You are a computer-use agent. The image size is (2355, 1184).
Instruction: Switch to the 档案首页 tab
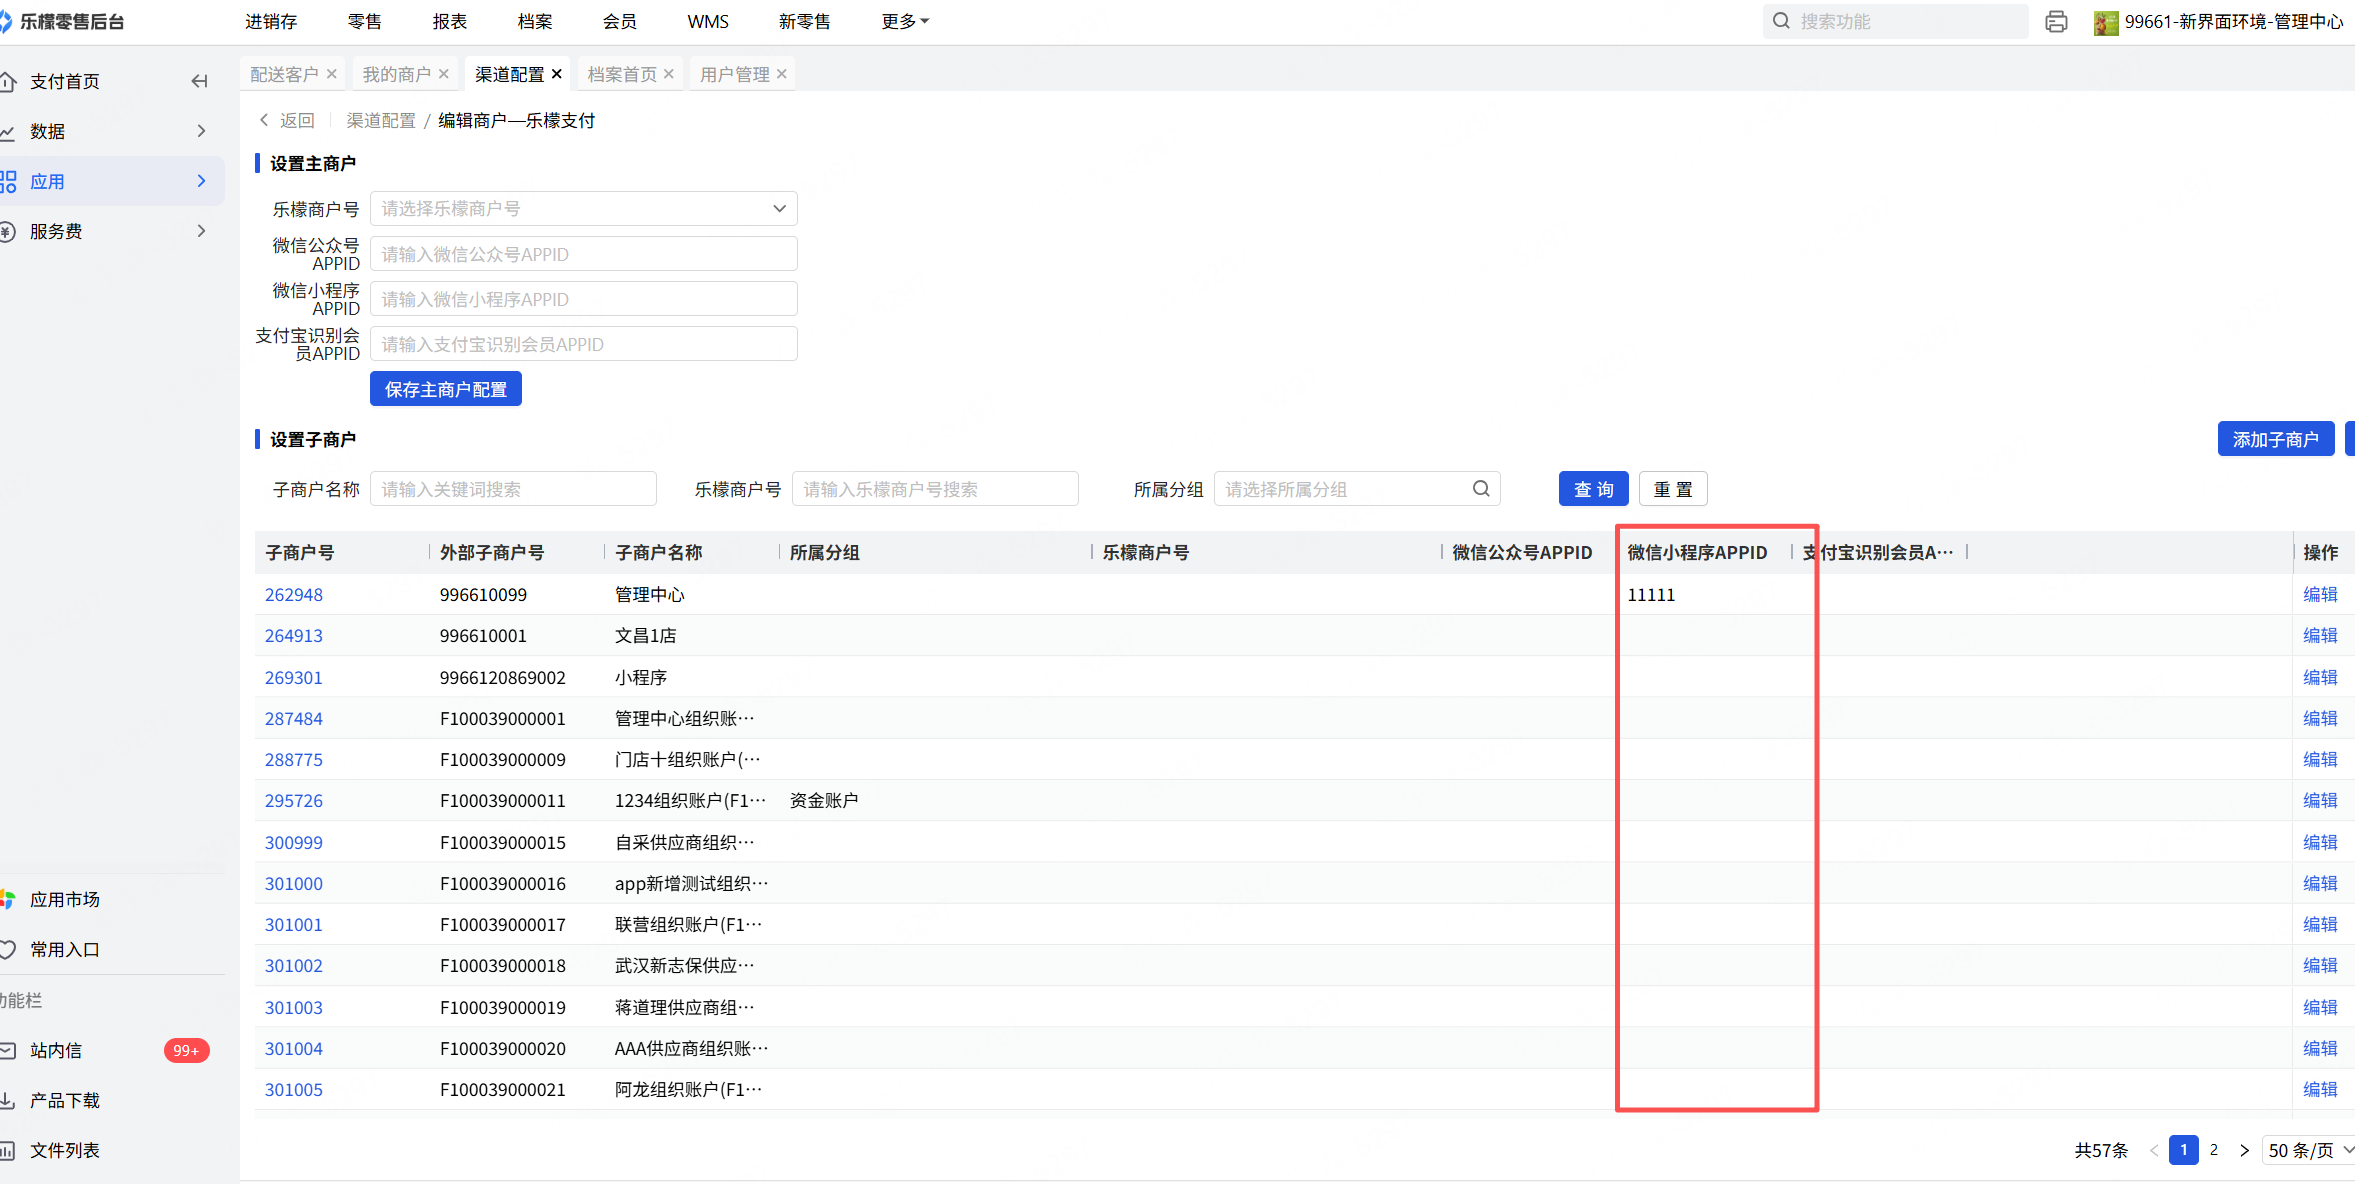[x=621, y=74]
